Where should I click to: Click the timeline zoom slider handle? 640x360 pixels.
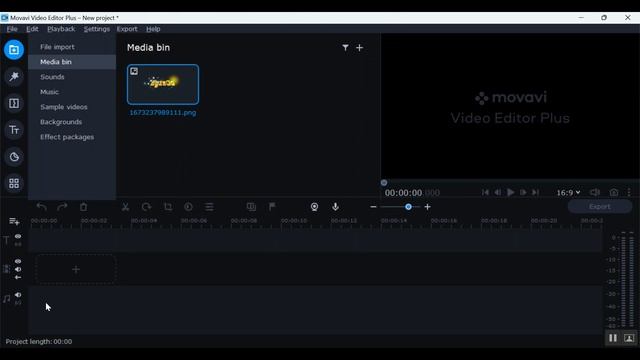click(408, 207)
